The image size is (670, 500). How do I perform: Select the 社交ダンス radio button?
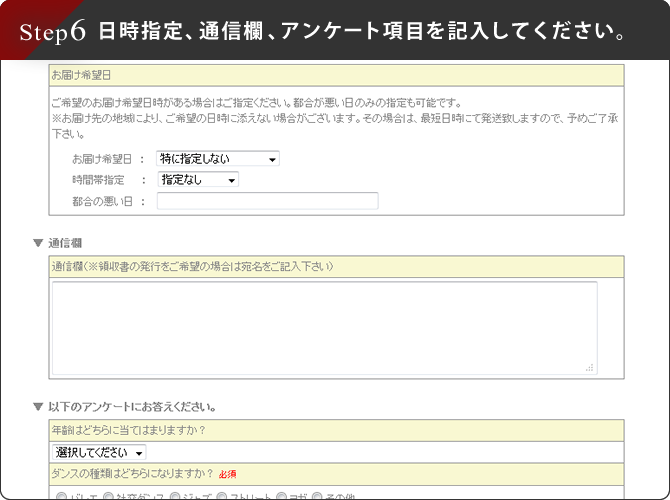pos(109,496)
